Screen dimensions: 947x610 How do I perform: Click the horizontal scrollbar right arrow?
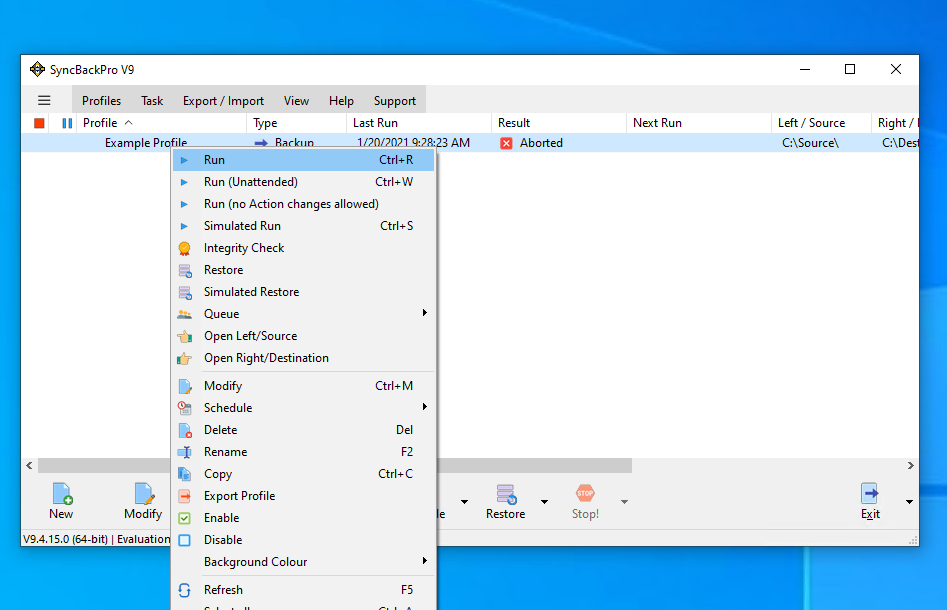[911, 466]
